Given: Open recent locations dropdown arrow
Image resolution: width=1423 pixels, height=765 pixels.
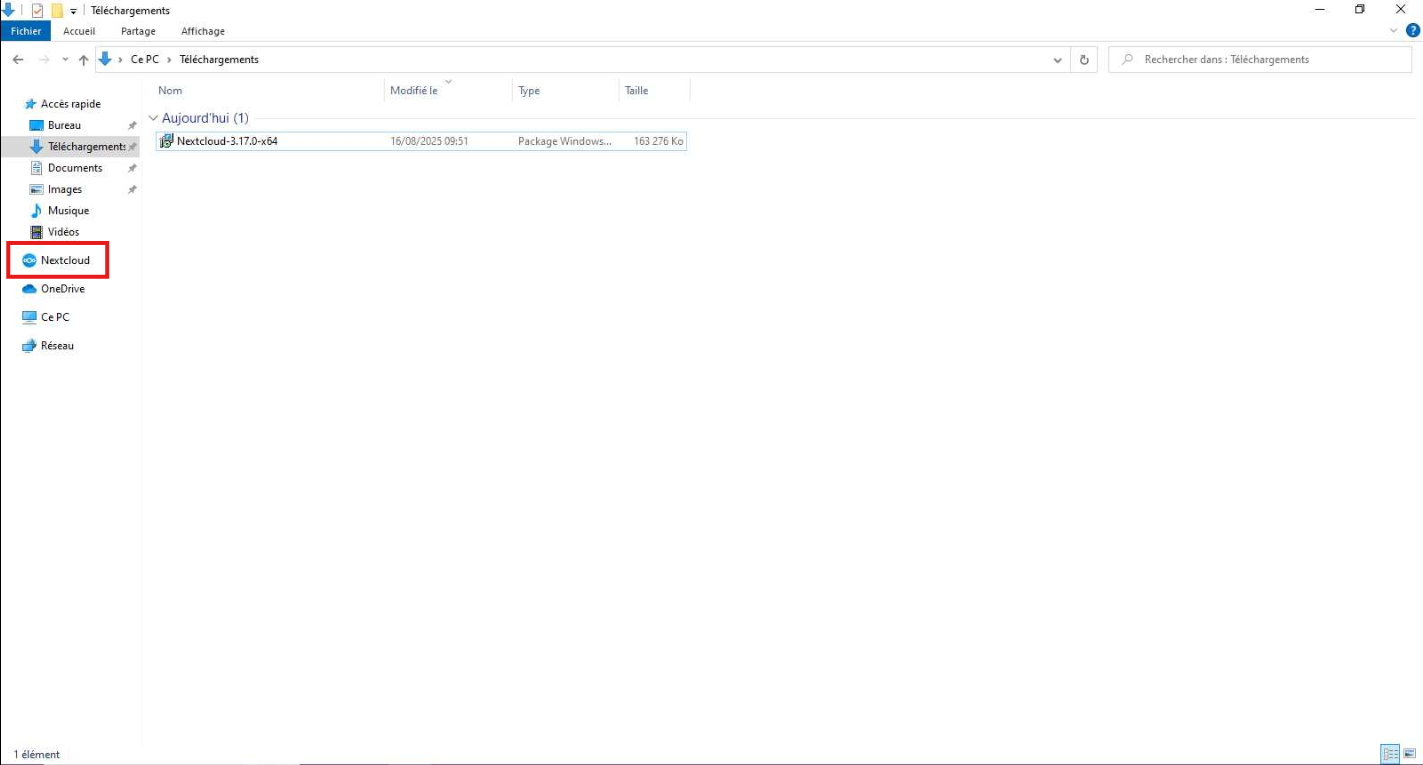Looking at the screenshot, I should (66, 60).
